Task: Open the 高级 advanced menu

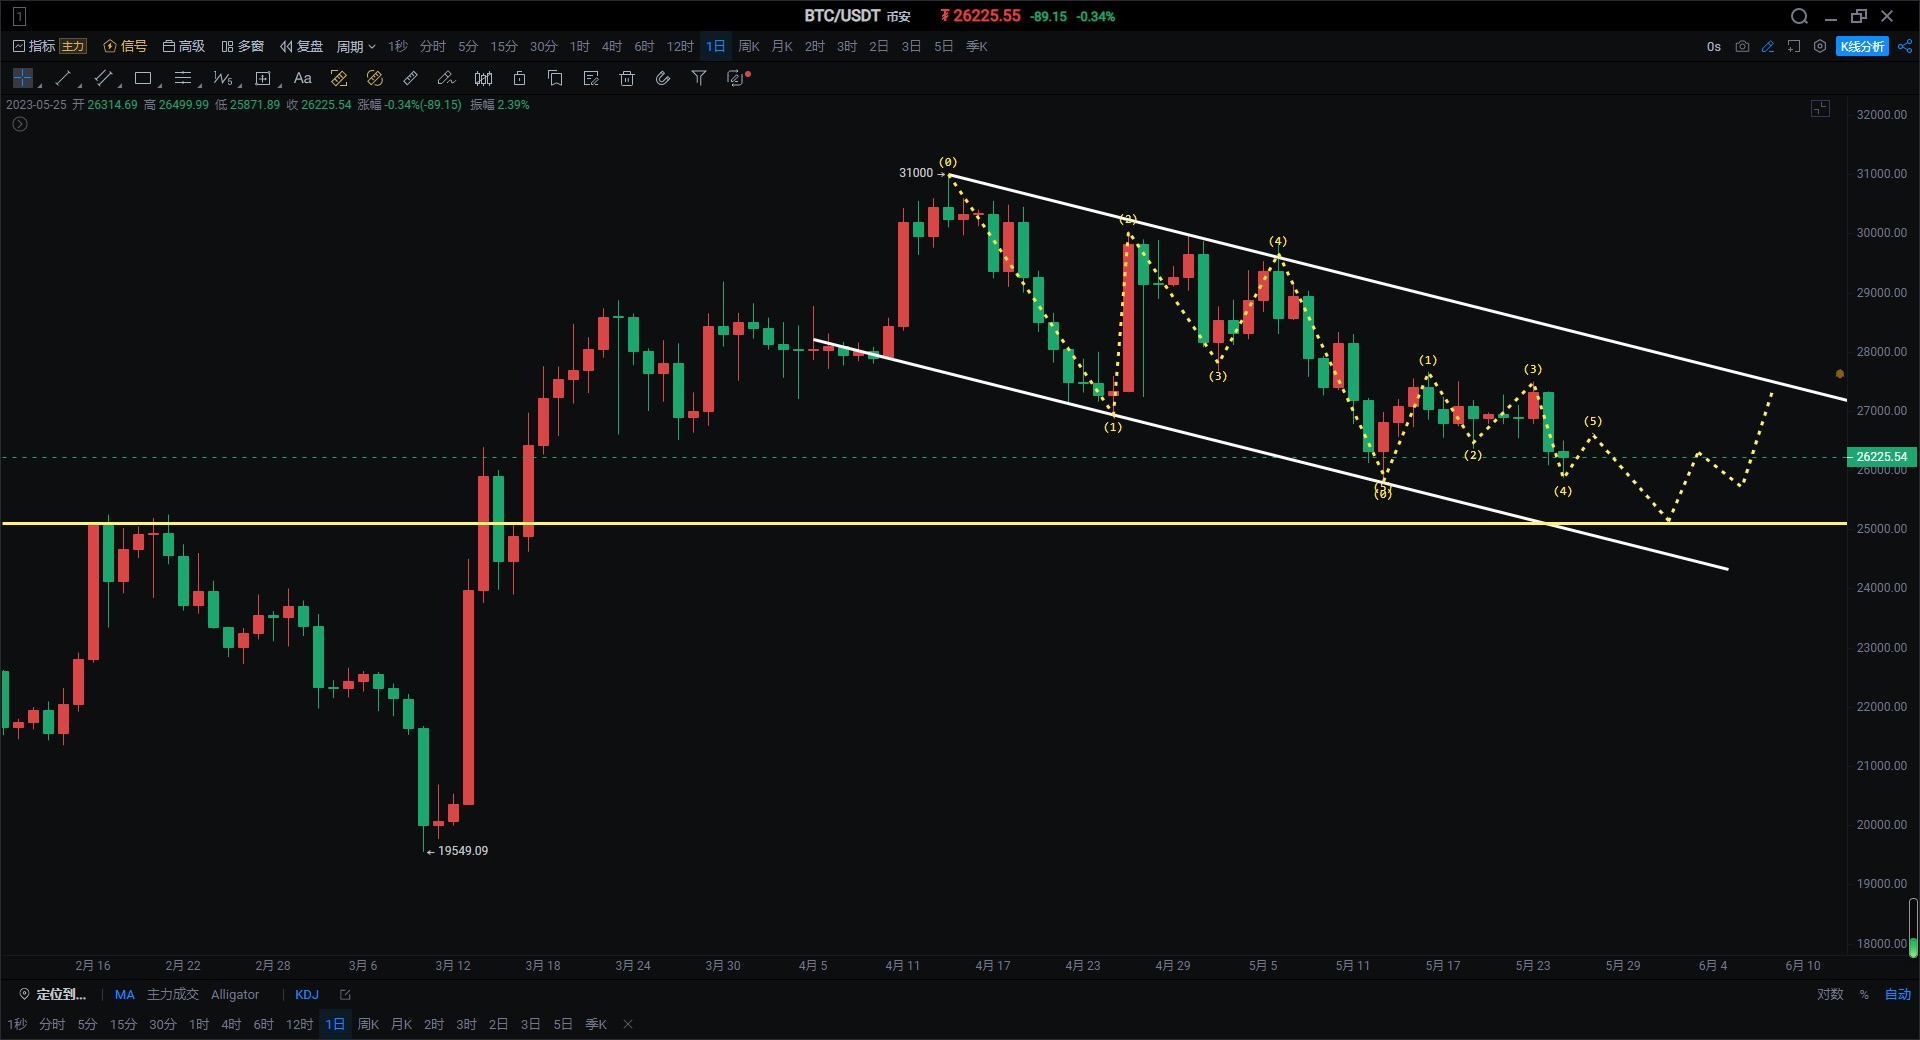Action: 184,47
